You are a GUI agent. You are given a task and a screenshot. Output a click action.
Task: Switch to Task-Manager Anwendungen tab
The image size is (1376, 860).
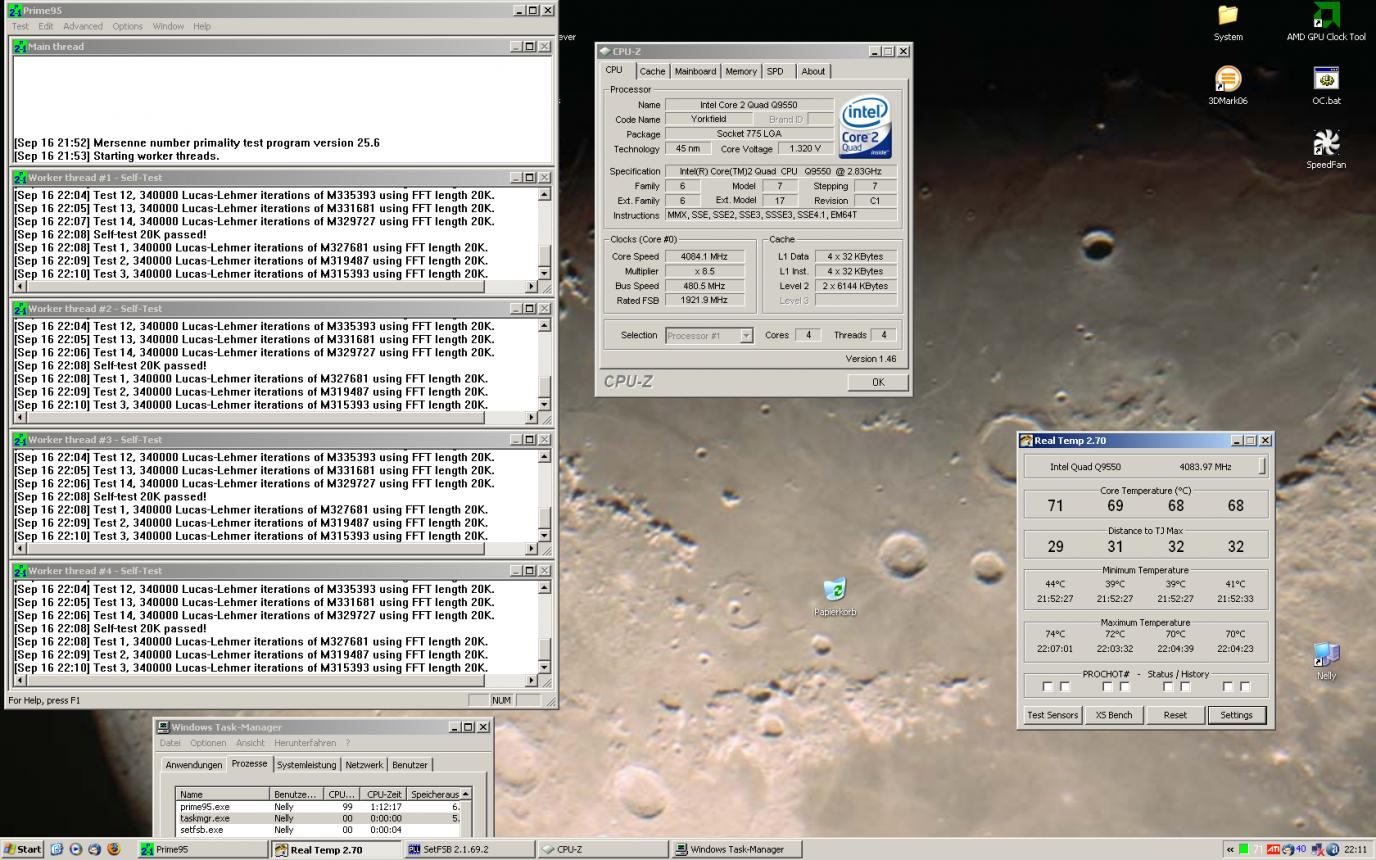tap(194, 765)
